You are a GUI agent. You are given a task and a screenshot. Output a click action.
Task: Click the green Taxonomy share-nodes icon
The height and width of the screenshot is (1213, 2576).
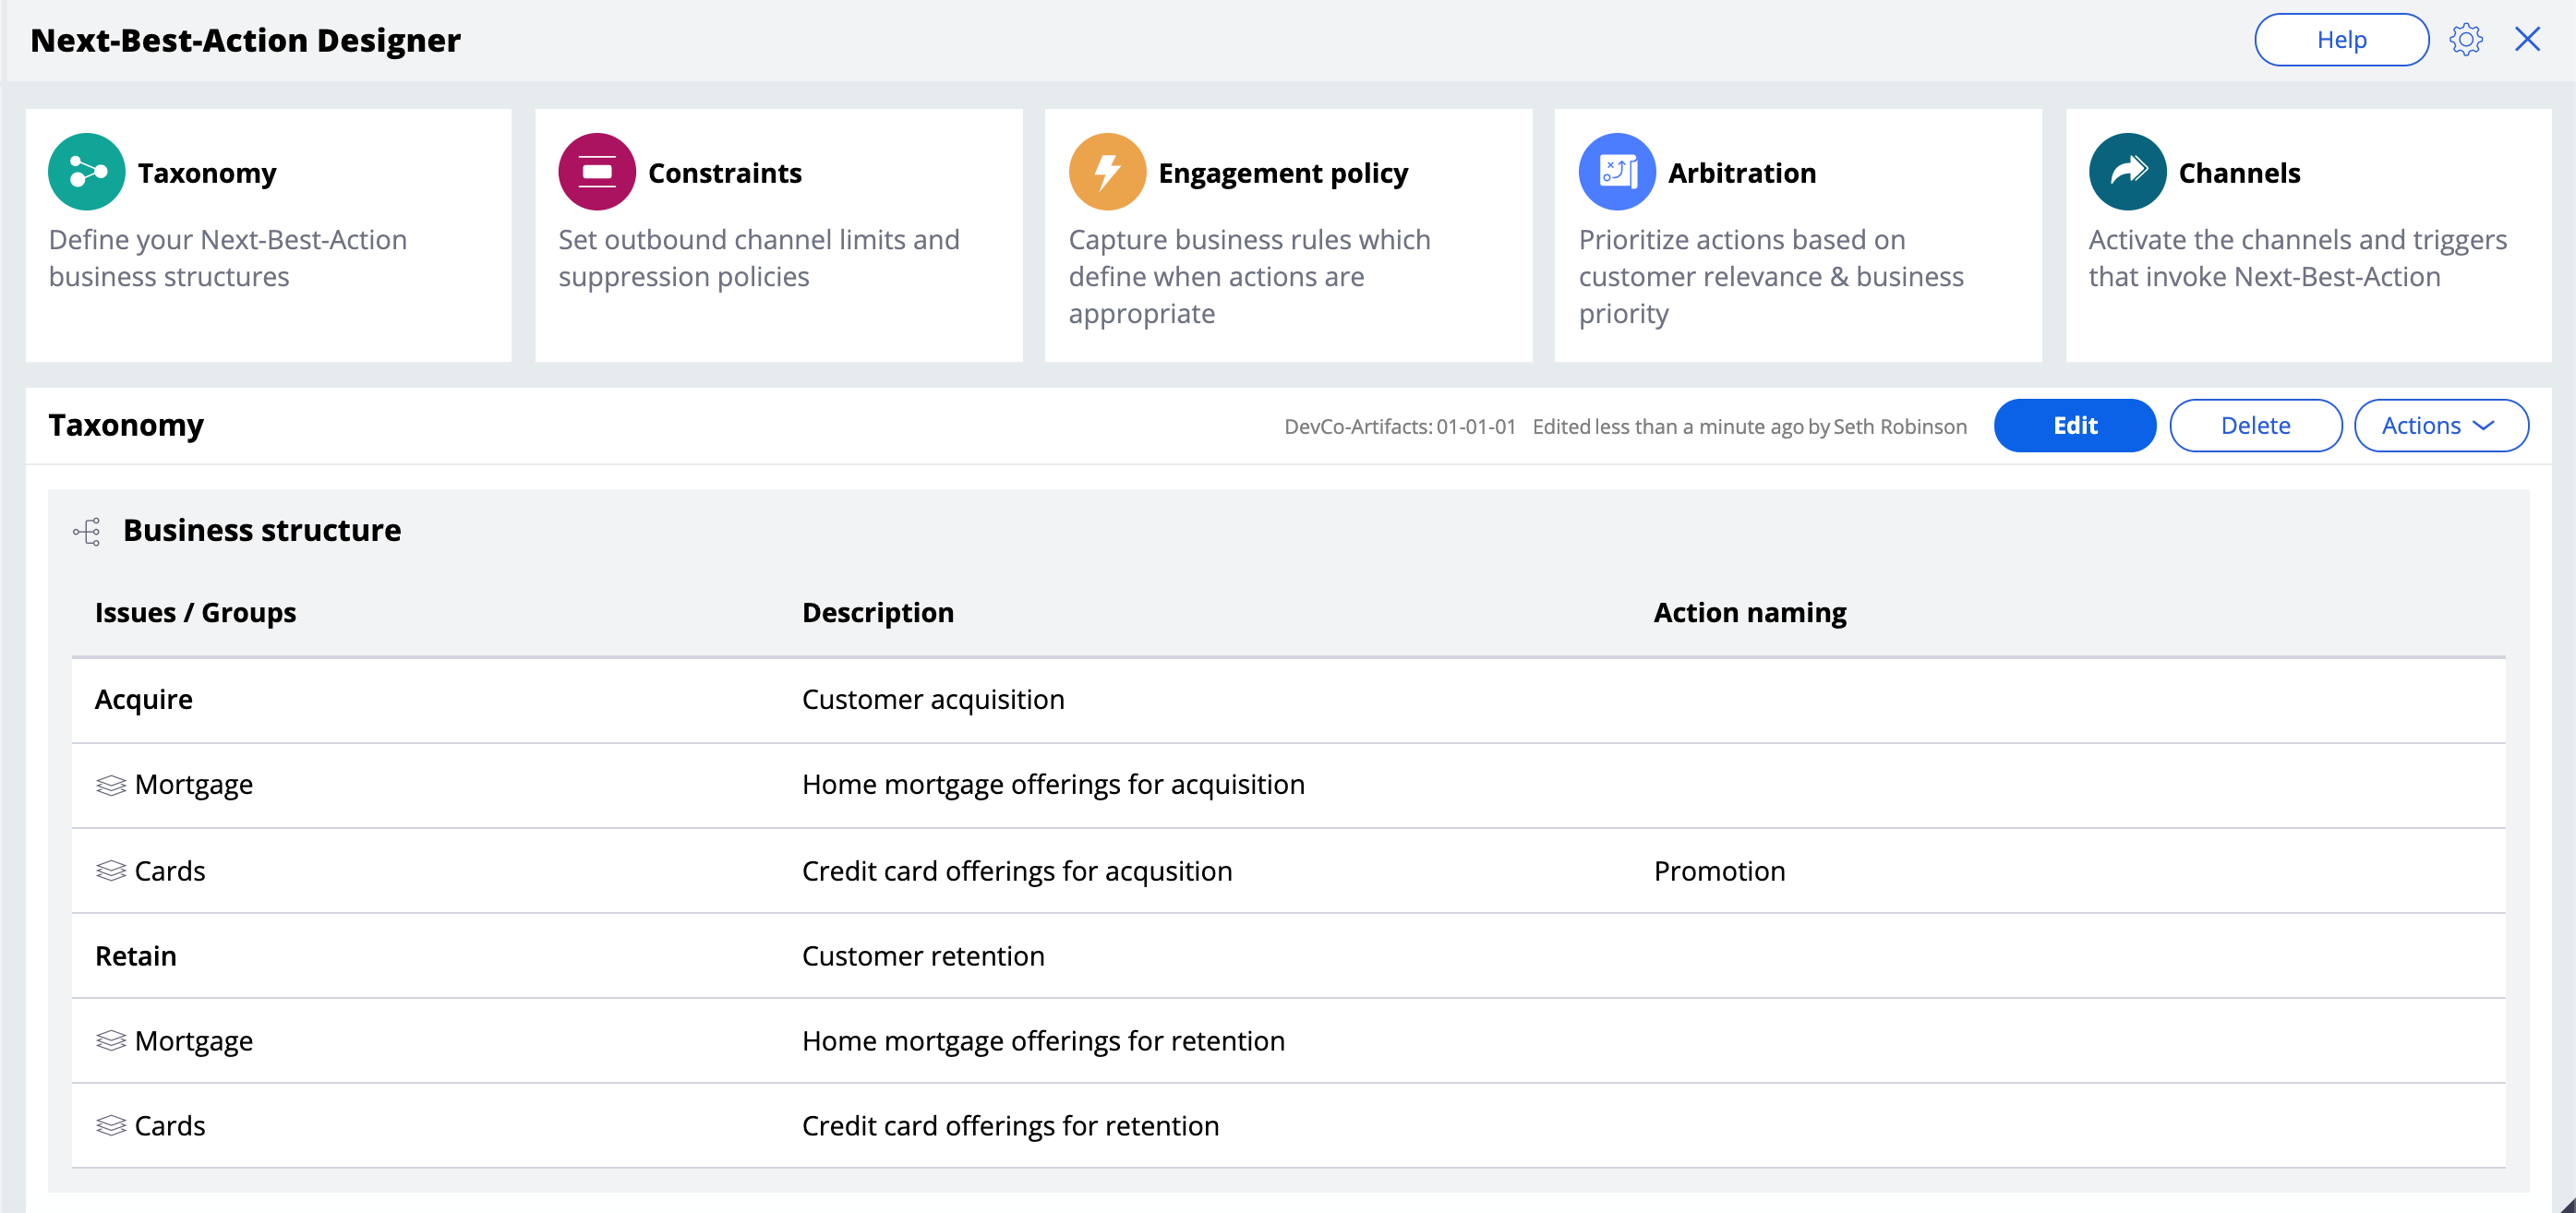pyautogui.click(x=87, y=172)
